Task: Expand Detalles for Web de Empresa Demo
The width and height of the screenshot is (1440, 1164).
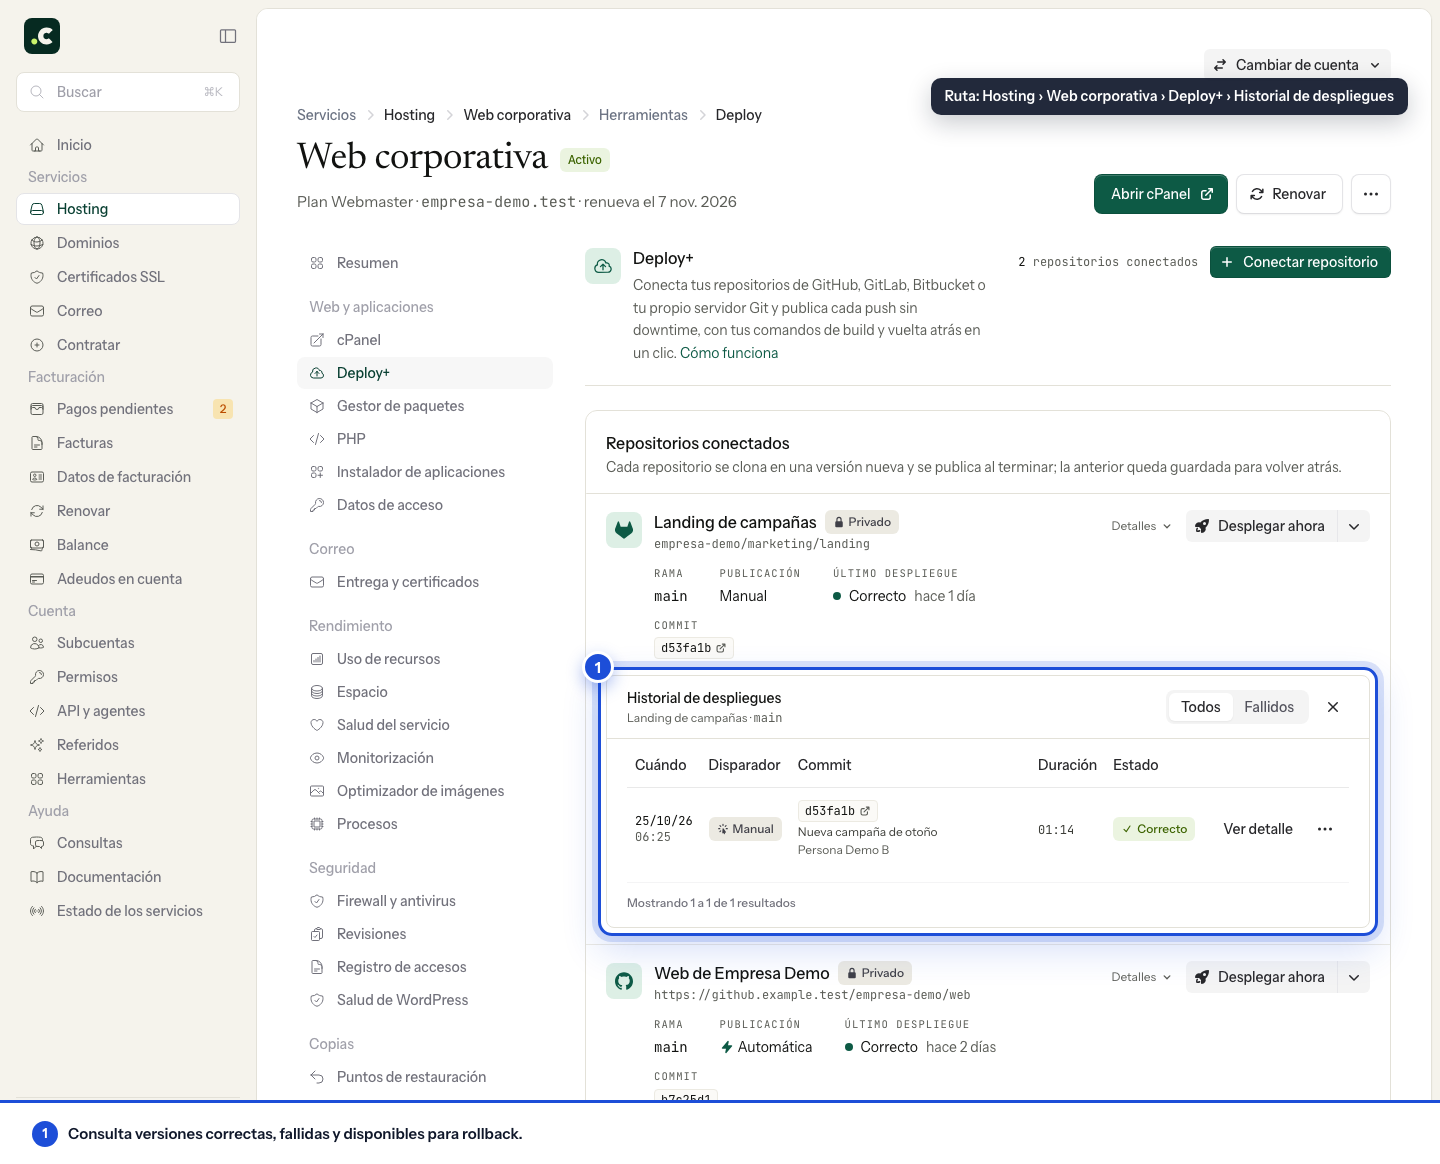Action: pos(1141,977)
